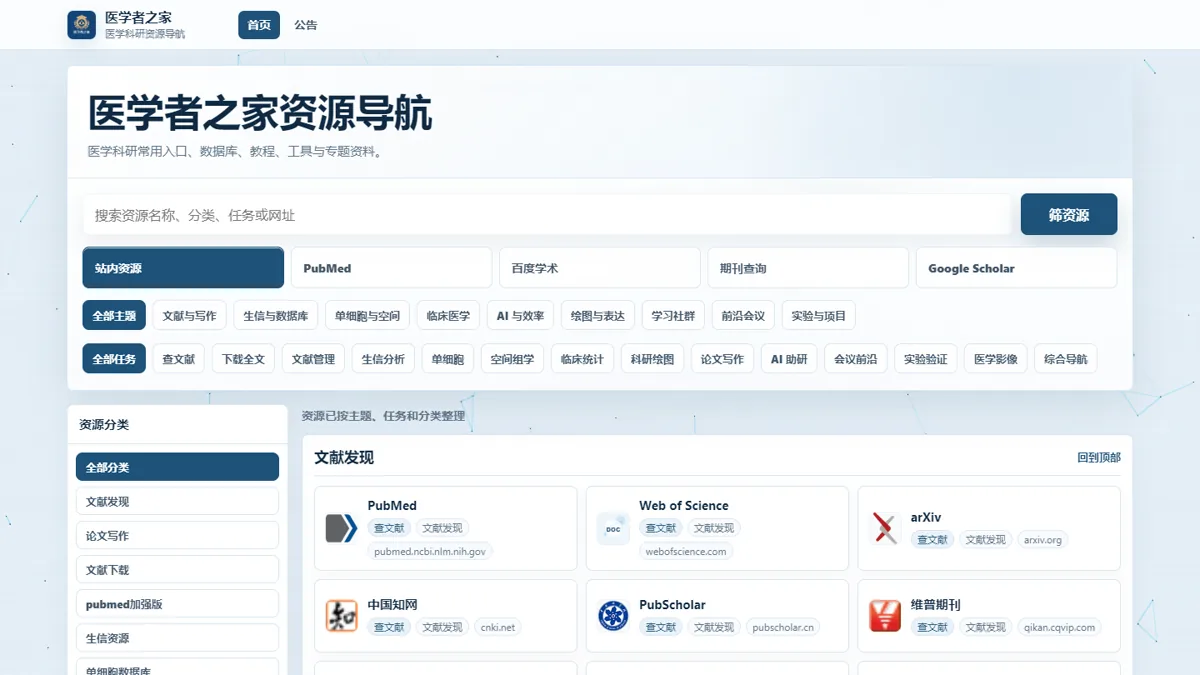Select the 单细胞 task chip
This screenshot has width=1200, height=675.
click(x=448, y=359)
